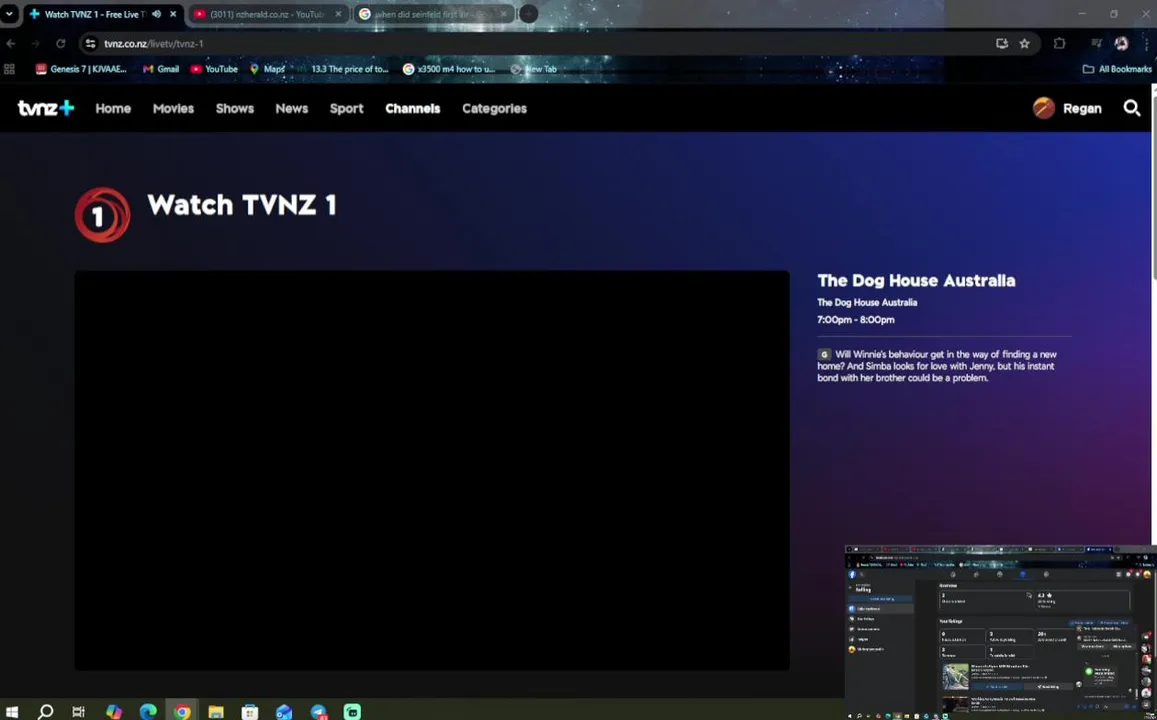Open the search magnifier on TVNZ+
This screenshot has width=1157, height=720.
[x=1131, y=108]
